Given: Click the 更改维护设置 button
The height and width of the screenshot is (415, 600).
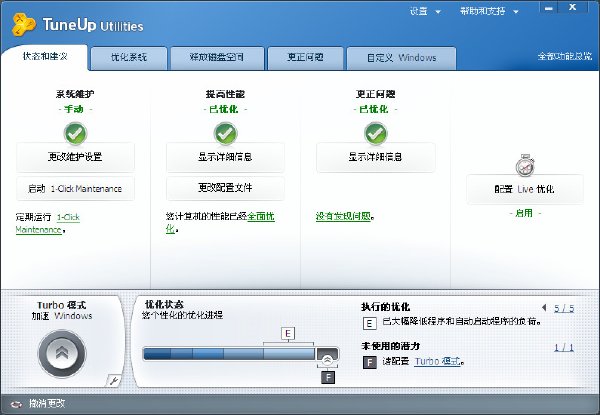Looking at the screenshot, I should [x=75, y=157].
